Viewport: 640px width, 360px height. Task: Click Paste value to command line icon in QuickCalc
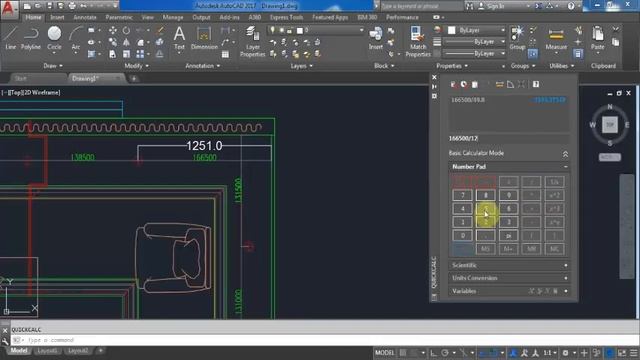[x=475, y=84]
